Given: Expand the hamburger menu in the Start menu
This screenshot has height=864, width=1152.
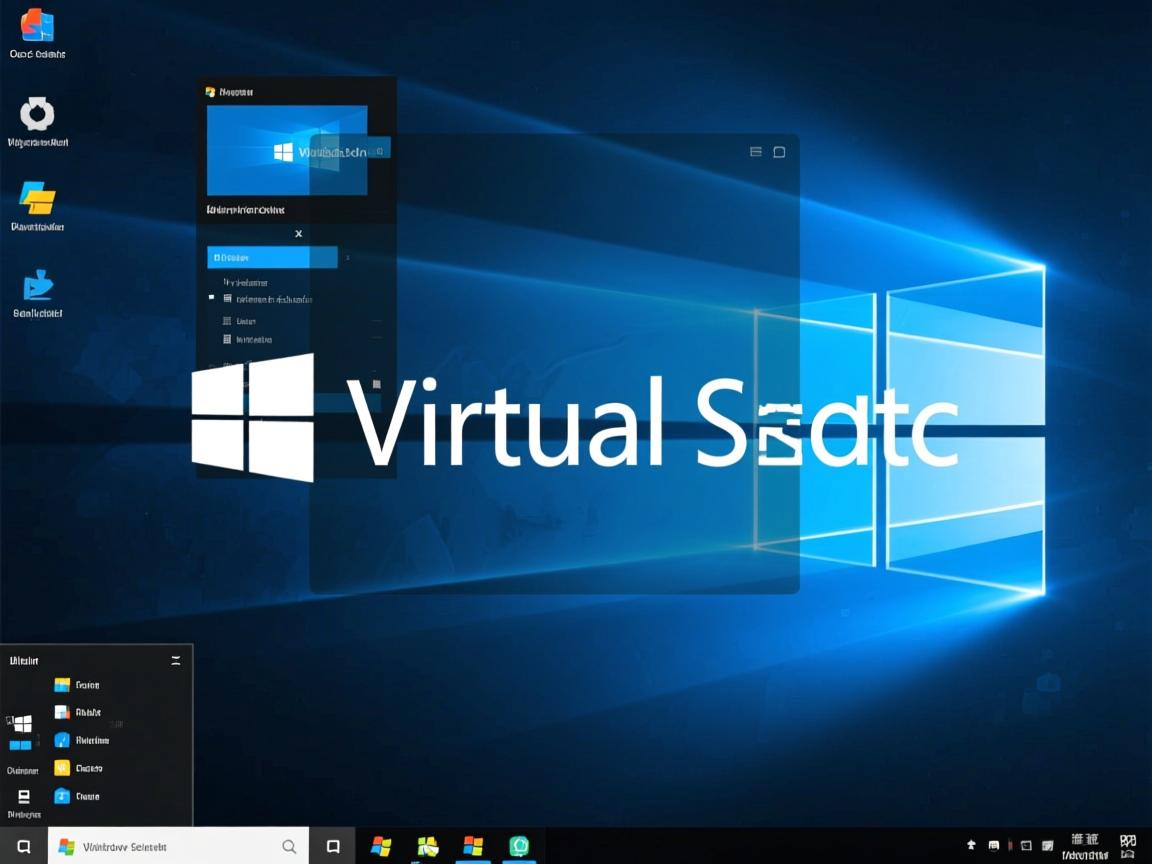Looking at the screenshot, I should pyautogui.click(x=176, y=660).
